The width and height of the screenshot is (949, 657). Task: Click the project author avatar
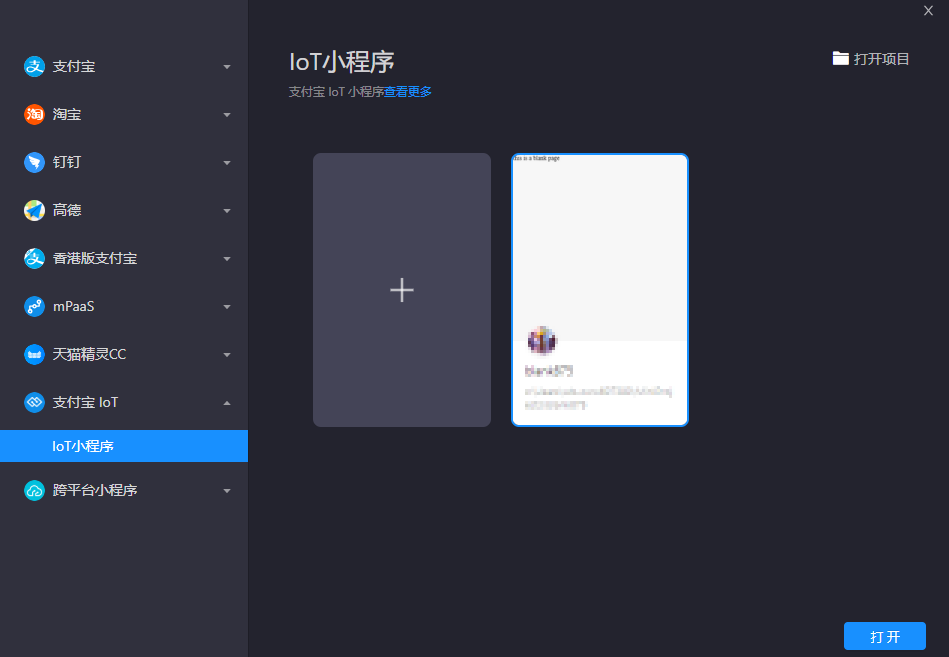click(542, 341)
